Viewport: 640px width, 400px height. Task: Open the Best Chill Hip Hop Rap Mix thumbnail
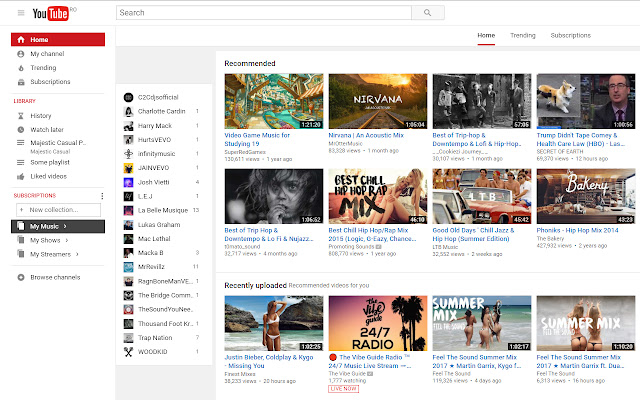click(x=378, y=196)
